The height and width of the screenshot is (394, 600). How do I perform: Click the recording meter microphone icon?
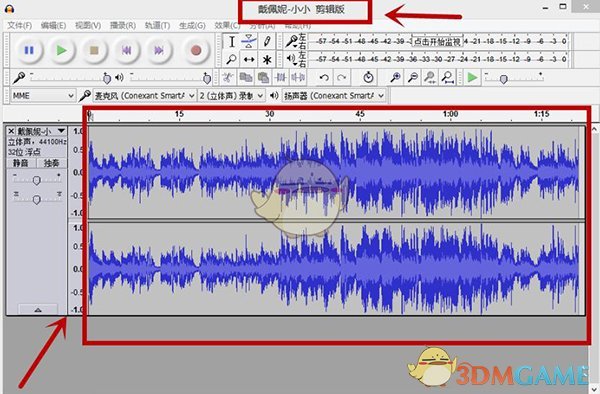(292, 41)
